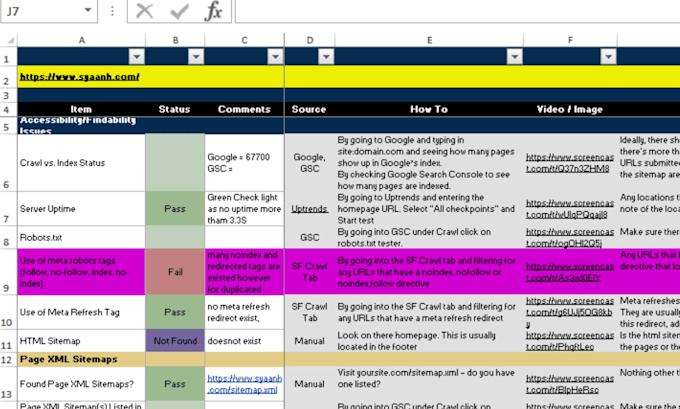This screenshot has height=409, width=680.
Task: Open the Insert Function fx icon
Action: [x=213, y=11]
